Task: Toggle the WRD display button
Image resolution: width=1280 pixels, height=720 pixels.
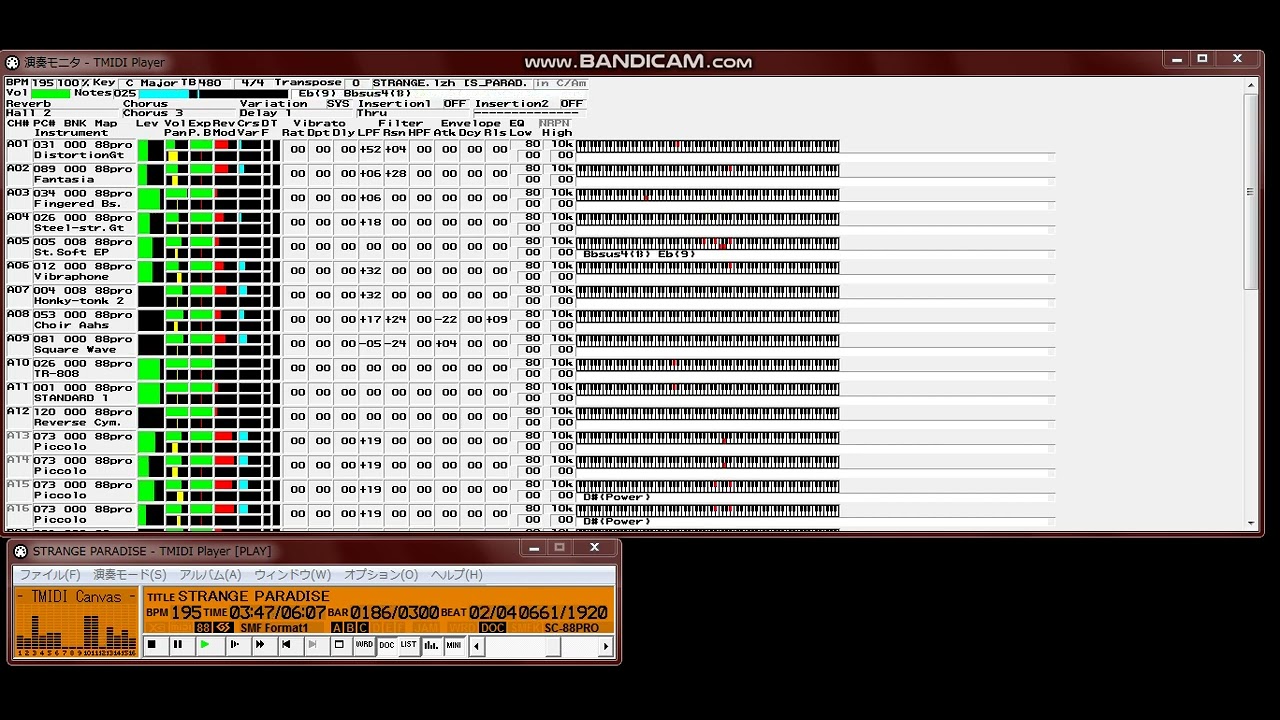Action: pyautogui.click(x=364, y=646)
